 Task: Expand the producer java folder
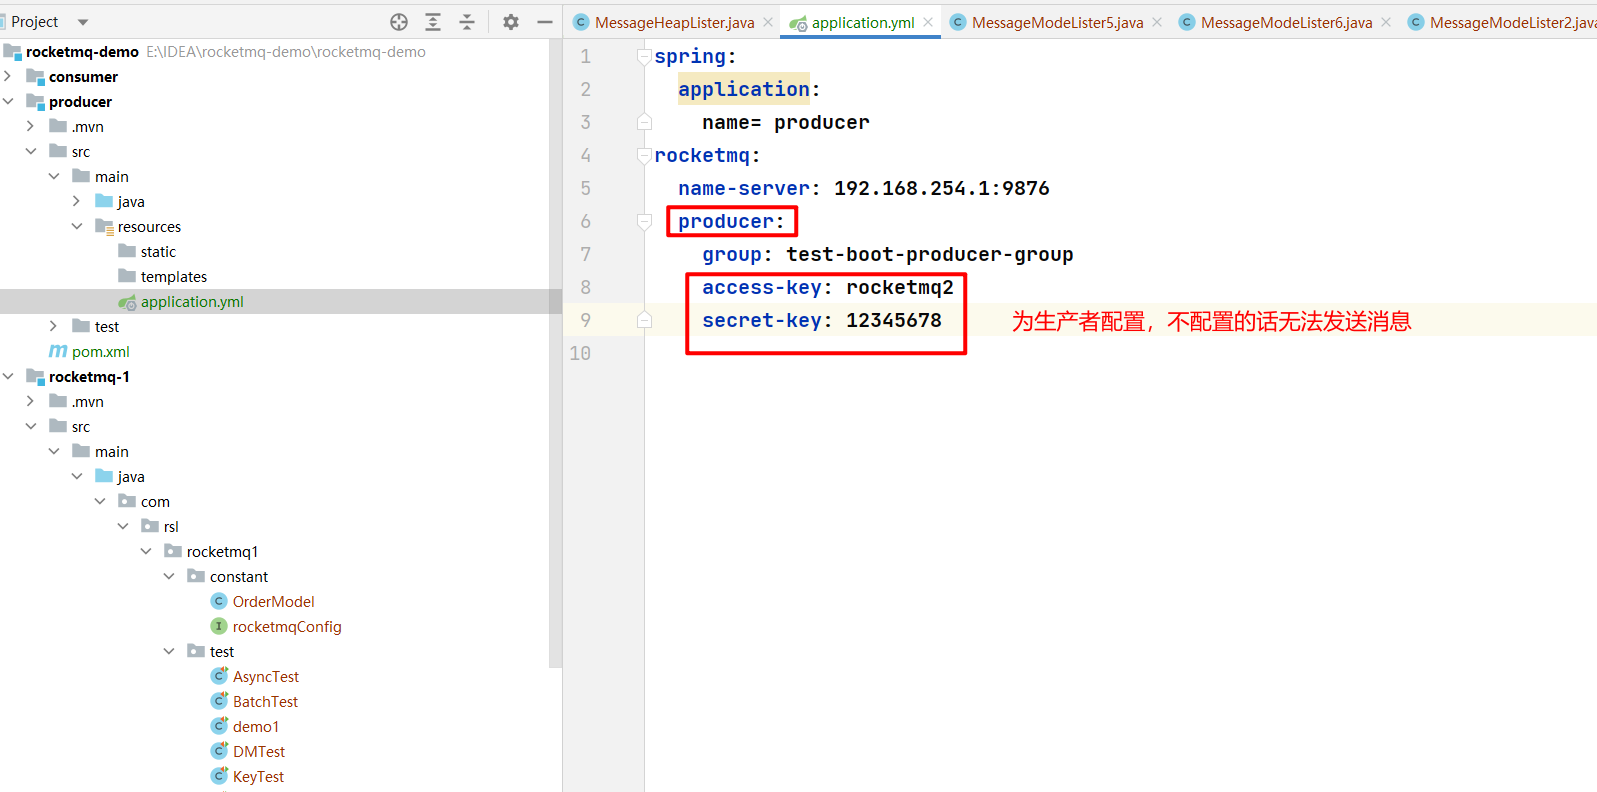(76, 201)
